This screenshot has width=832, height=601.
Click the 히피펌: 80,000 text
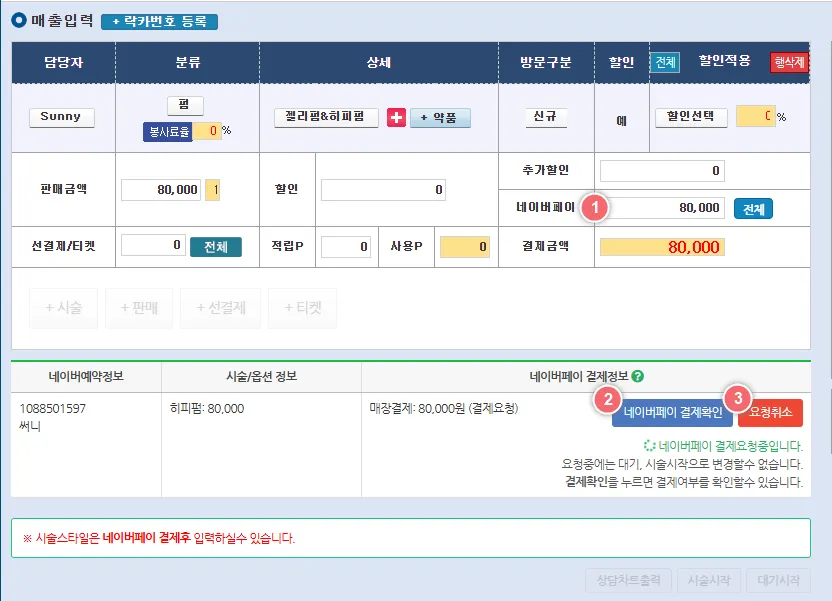pyautogui.click(x=207, y=409)
